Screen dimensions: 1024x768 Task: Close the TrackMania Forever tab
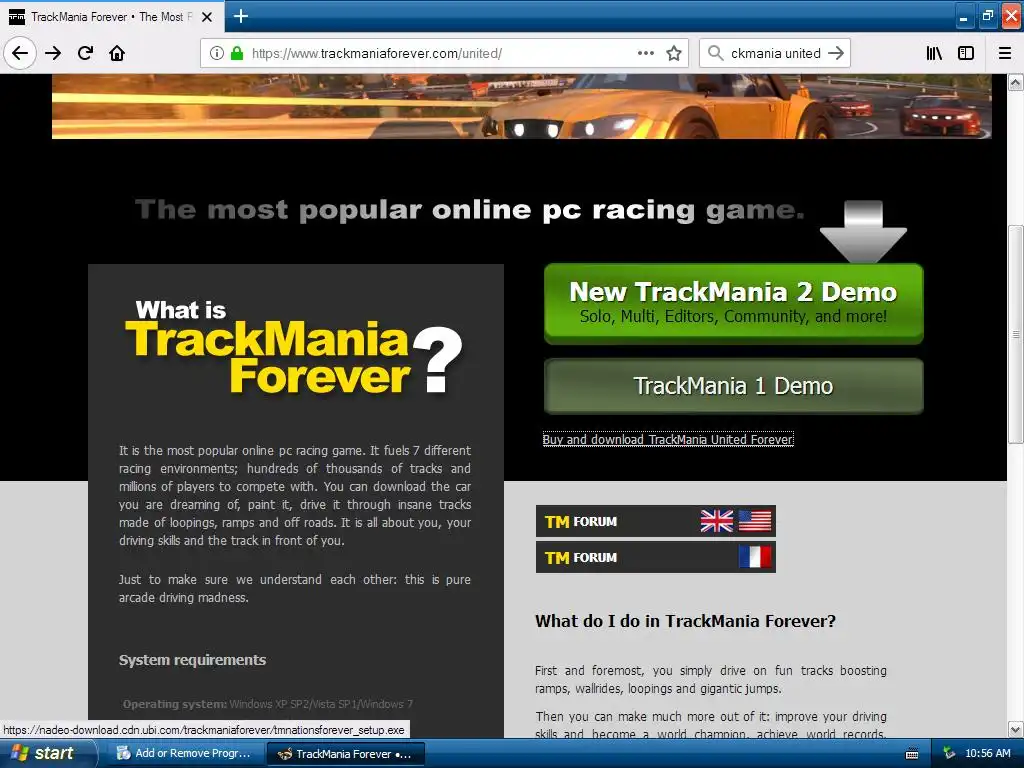pos(207,17)
